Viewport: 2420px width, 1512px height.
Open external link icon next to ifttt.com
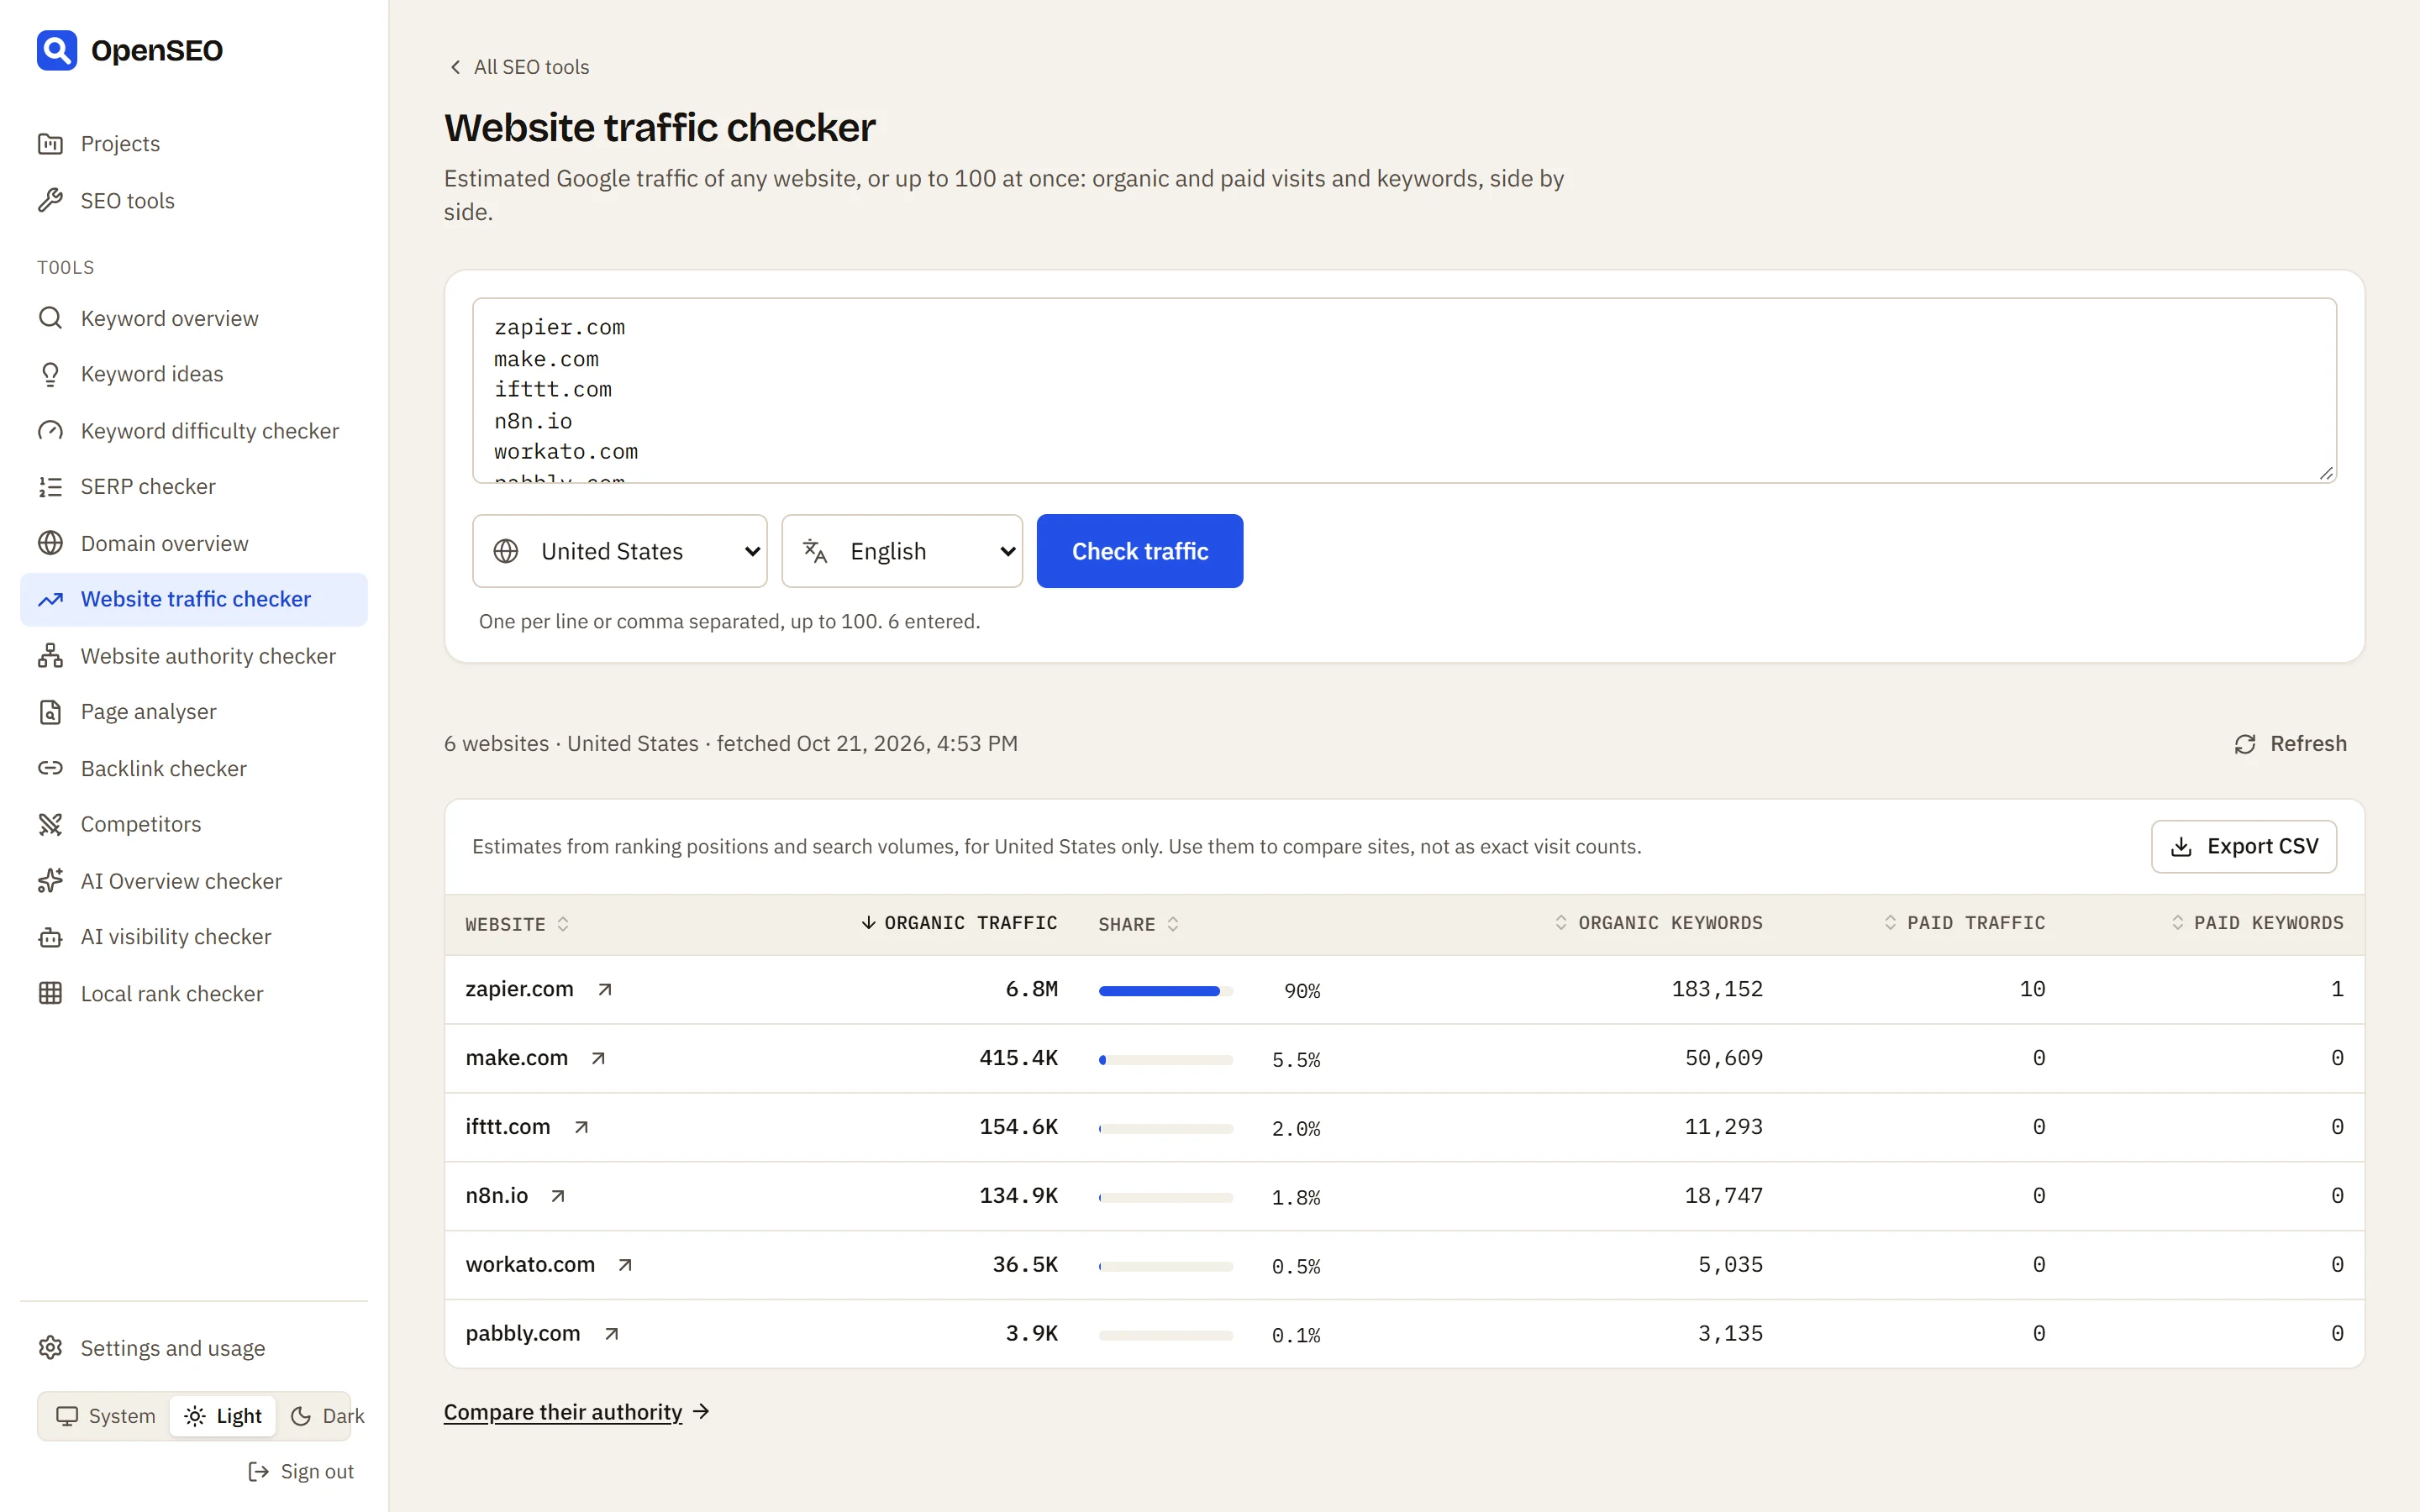pyautogui.click(x=581, y=1127)
